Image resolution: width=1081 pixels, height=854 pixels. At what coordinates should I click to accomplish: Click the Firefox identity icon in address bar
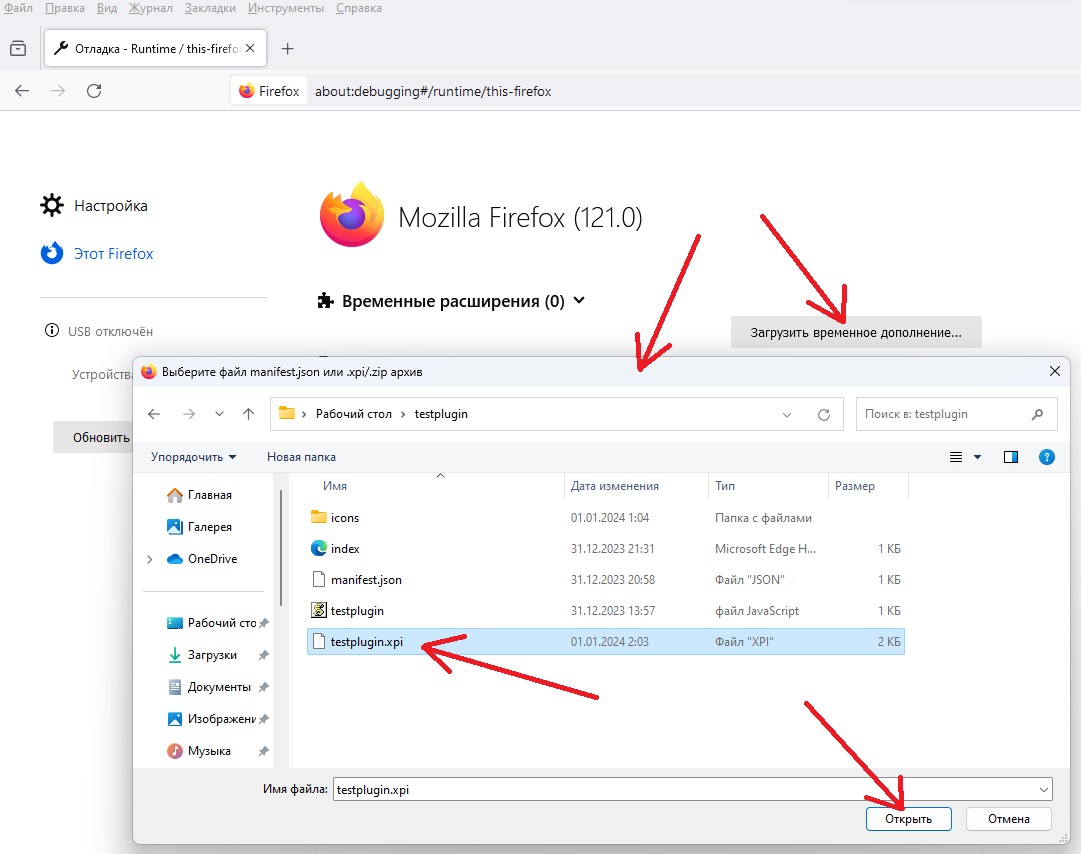tap(269, 91)
